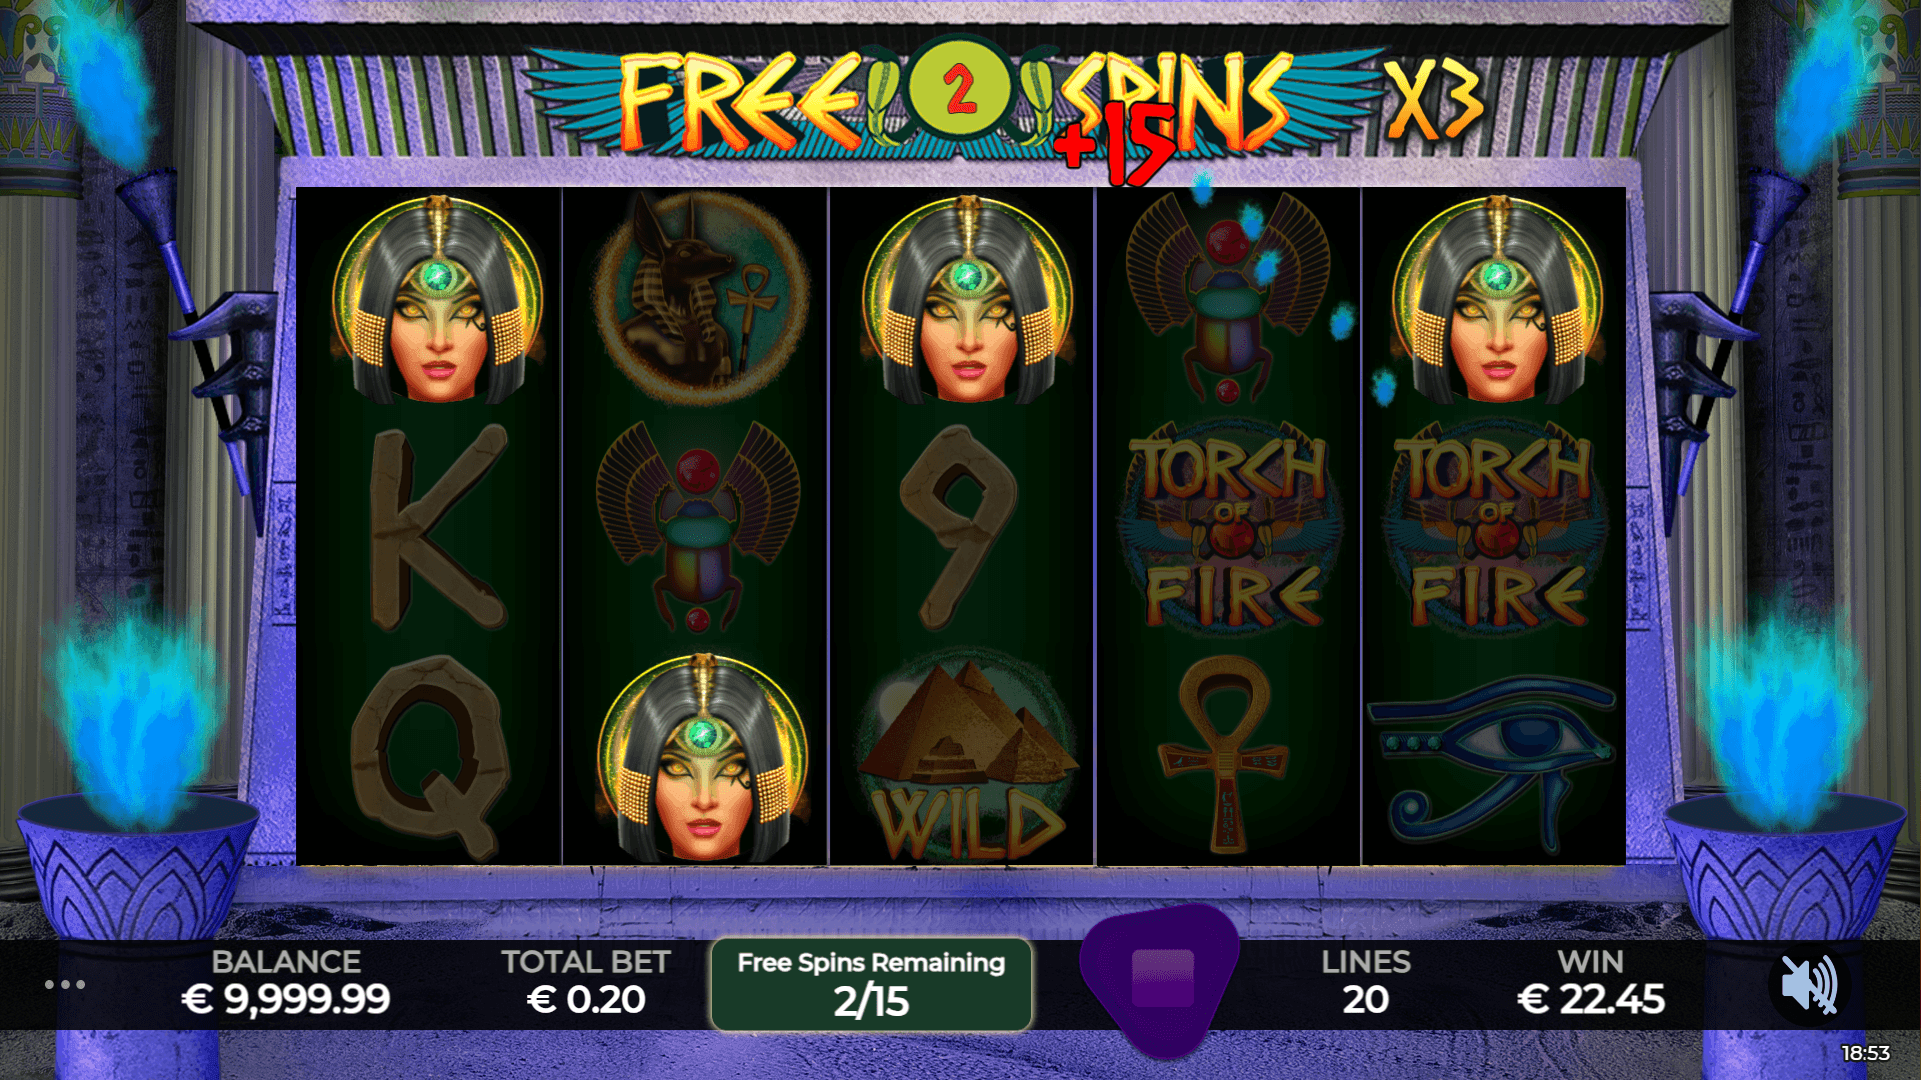Image resolution: width=1921 pixels, height=1080 pixels.
Task: Click the Free Spins Remaining 2/15 panel
Action: click(x=871, y=985)
